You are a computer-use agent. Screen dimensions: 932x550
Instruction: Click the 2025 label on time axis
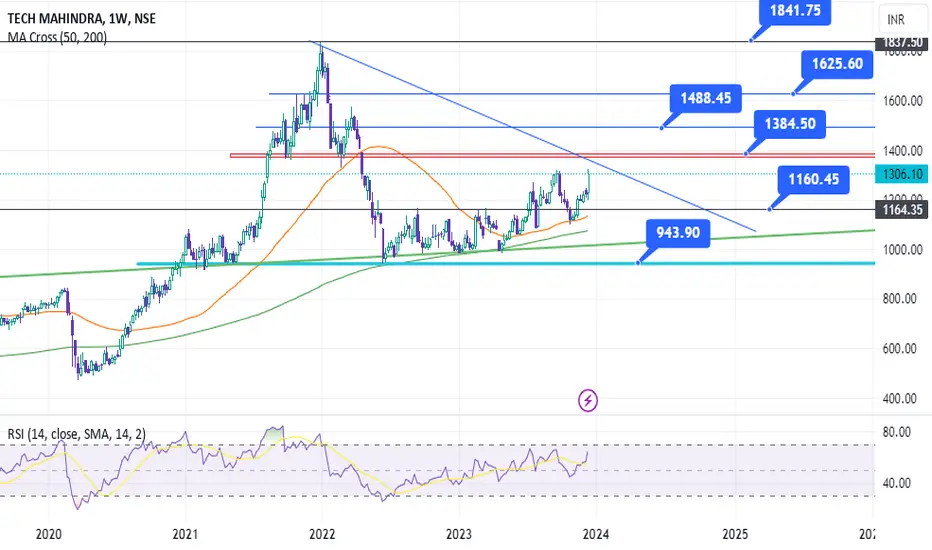735,535
